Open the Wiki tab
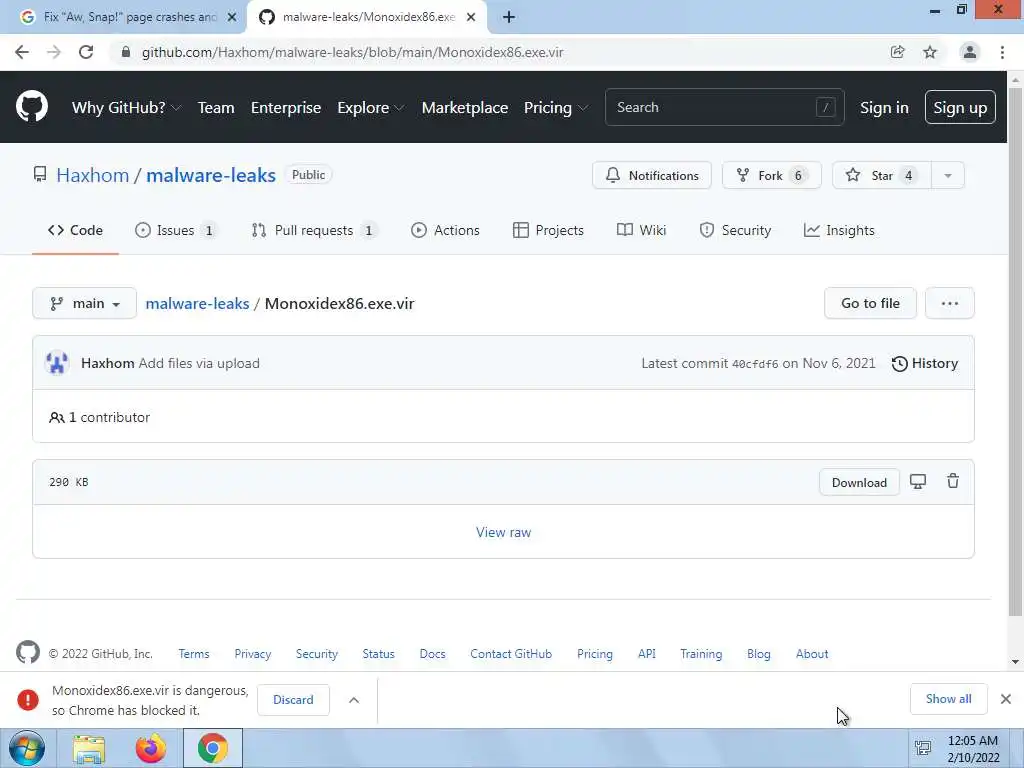This screenshot has width=1024, height=768. pos(641,230)
